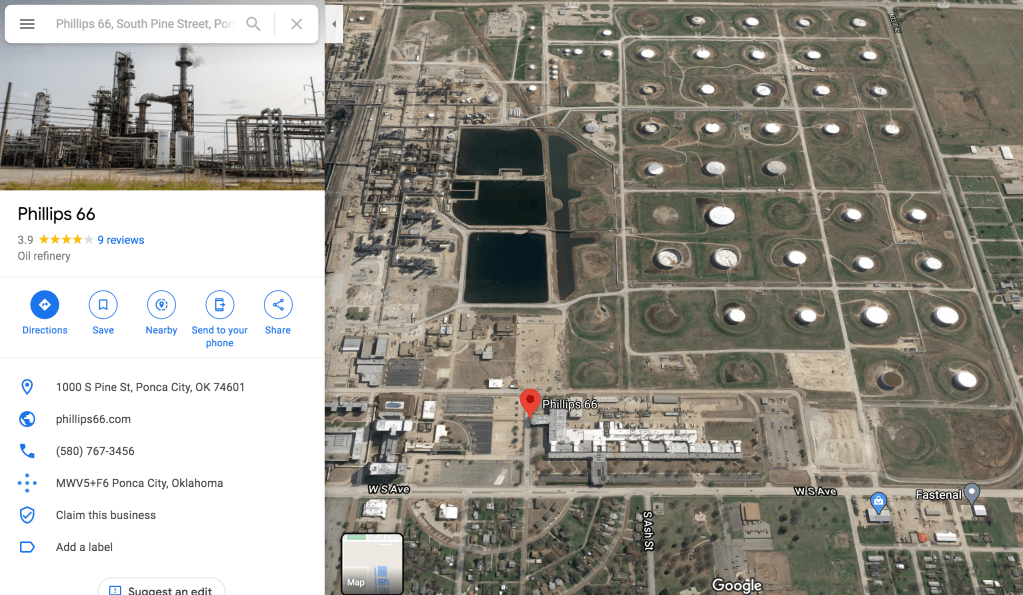Click phone number (580) 767-3456
Screen dimensions: 1023x595
95,451
